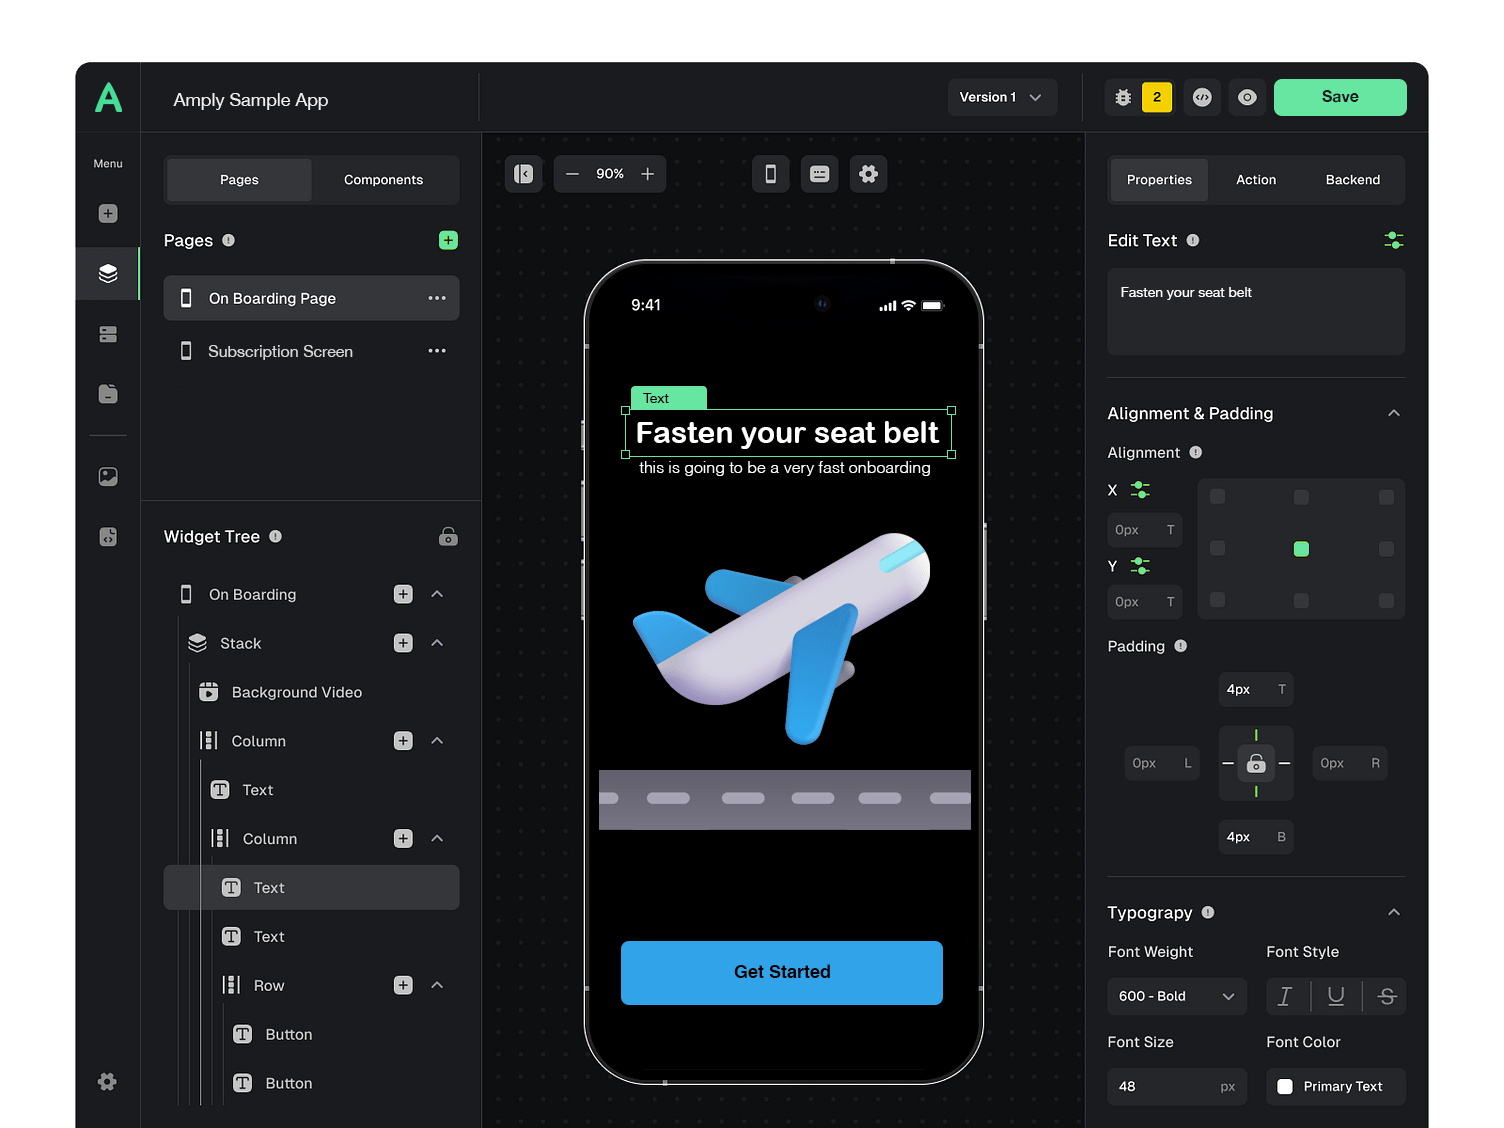Click the Save button
Screen dimensions: 1504x1128
pyautogui.click(x=1340, y=97)
